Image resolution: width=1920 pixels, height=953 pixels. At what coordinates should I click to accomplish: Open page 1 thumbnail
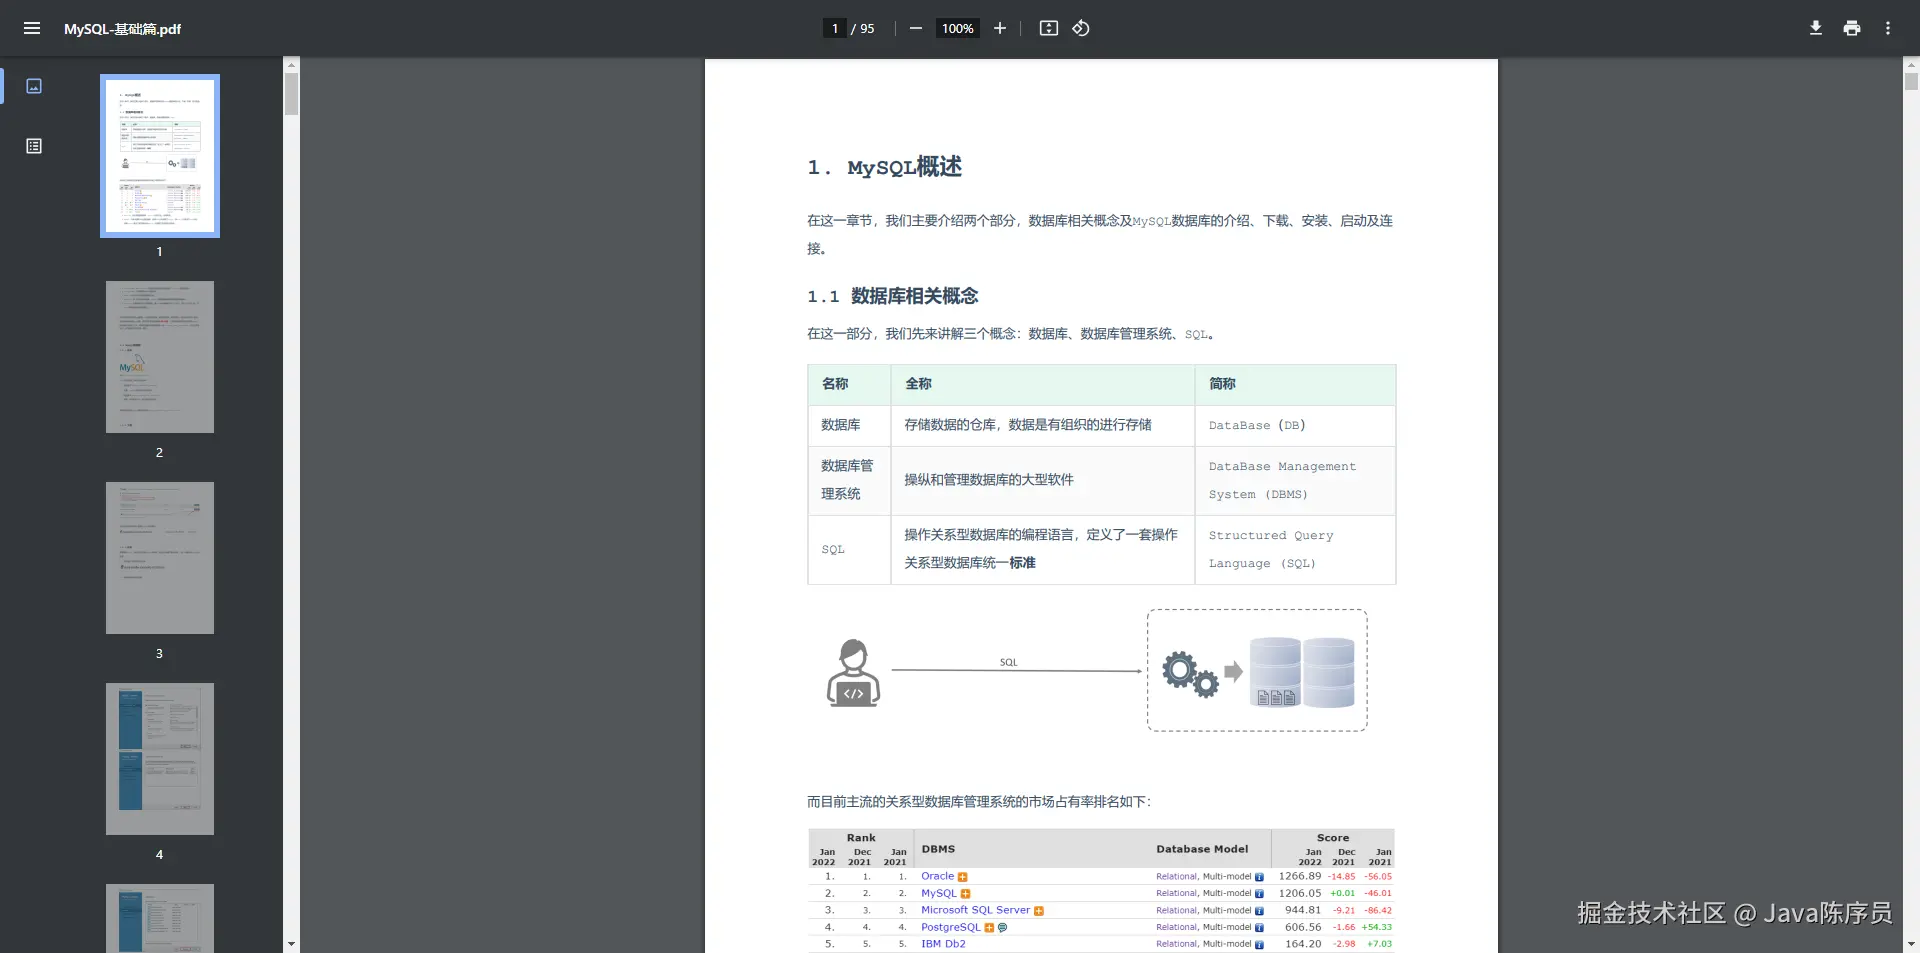(160, 156)
